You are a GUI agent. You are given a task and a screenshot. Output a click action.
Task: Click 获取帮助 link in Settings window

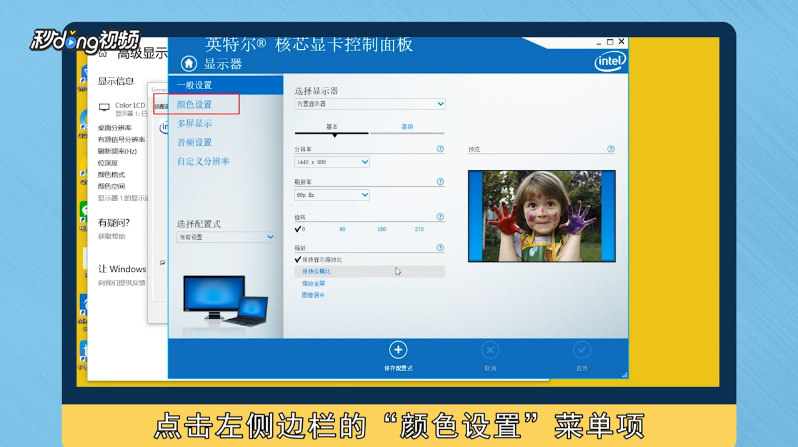[x=111, y=236]
